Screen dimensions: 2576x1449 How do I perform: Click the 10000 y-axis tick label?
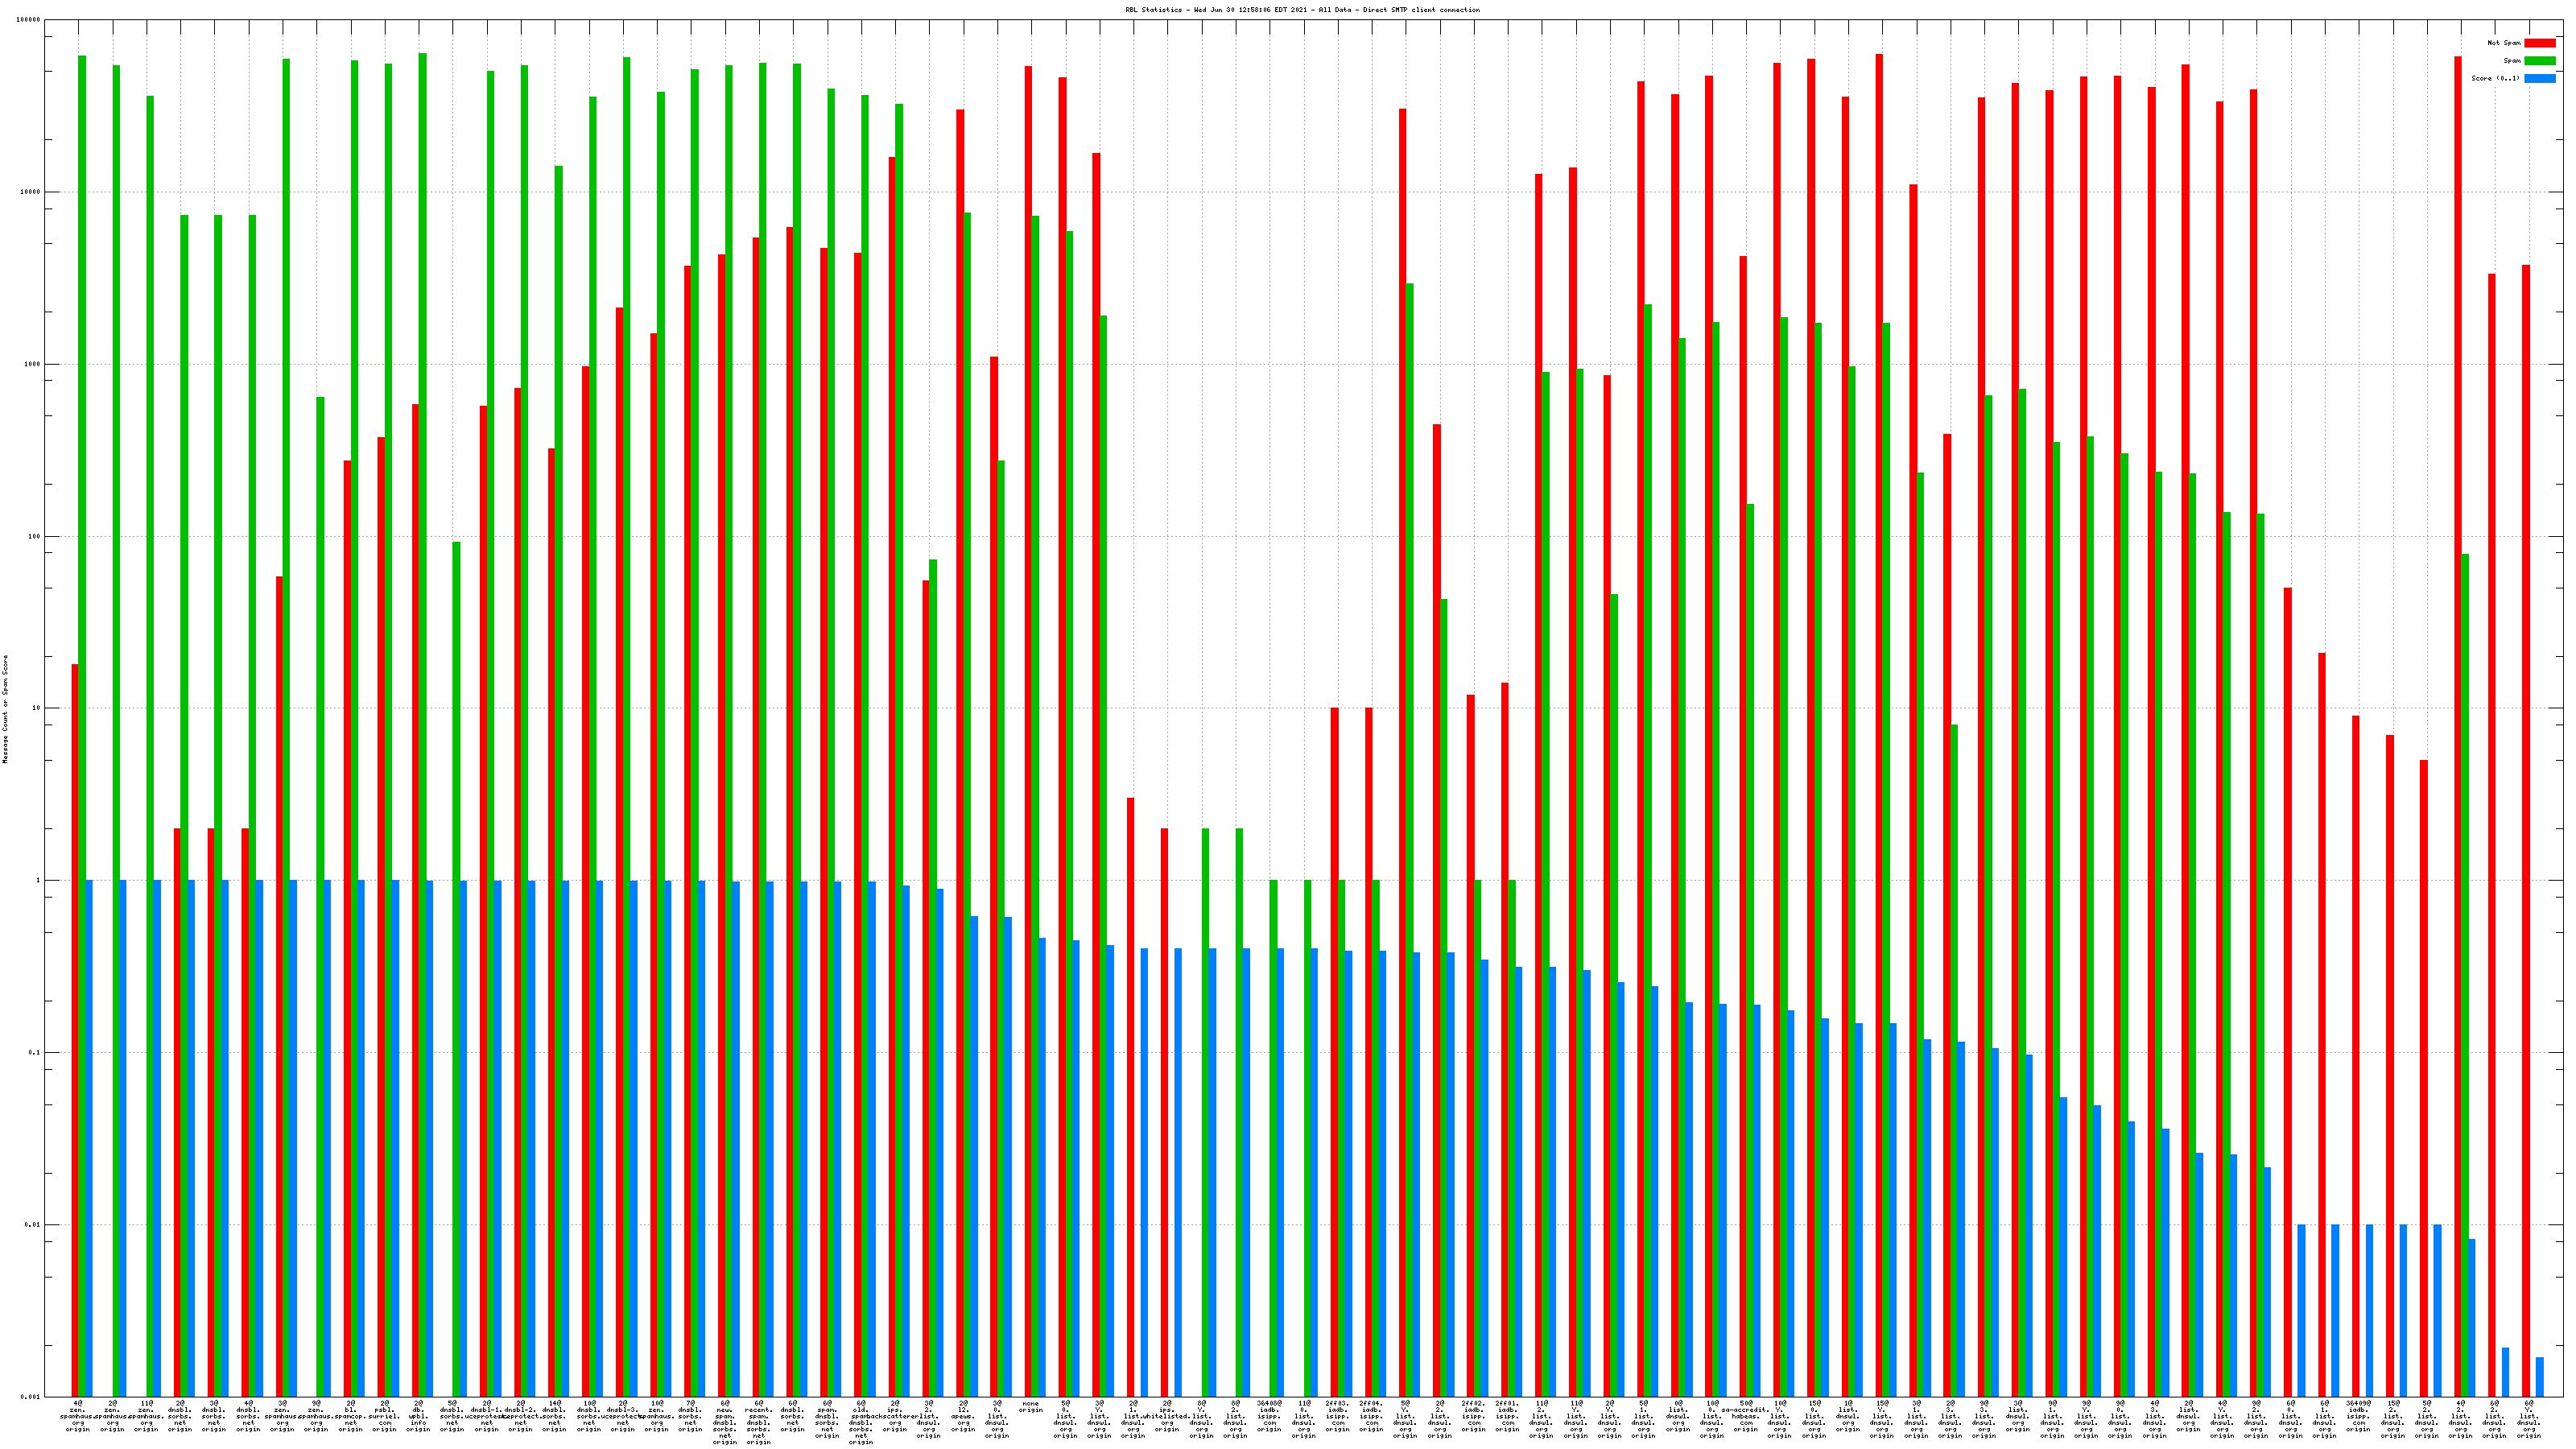coord(31,192)
